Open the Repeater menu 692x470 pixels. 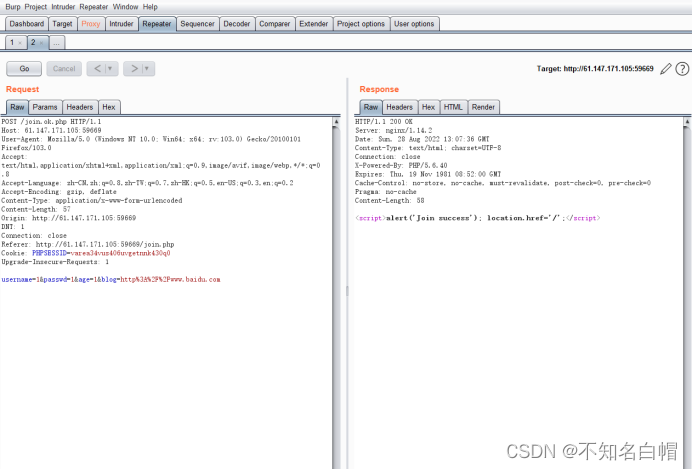pyautogui.click(x=94, y=7)
